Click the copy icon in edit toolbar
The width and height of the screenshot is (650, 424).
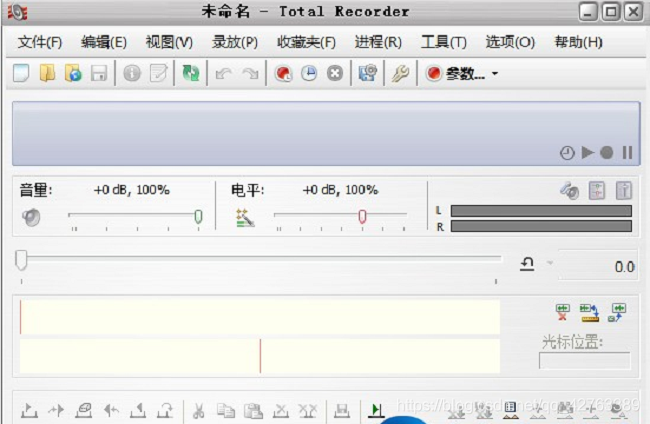click(226, 410)
